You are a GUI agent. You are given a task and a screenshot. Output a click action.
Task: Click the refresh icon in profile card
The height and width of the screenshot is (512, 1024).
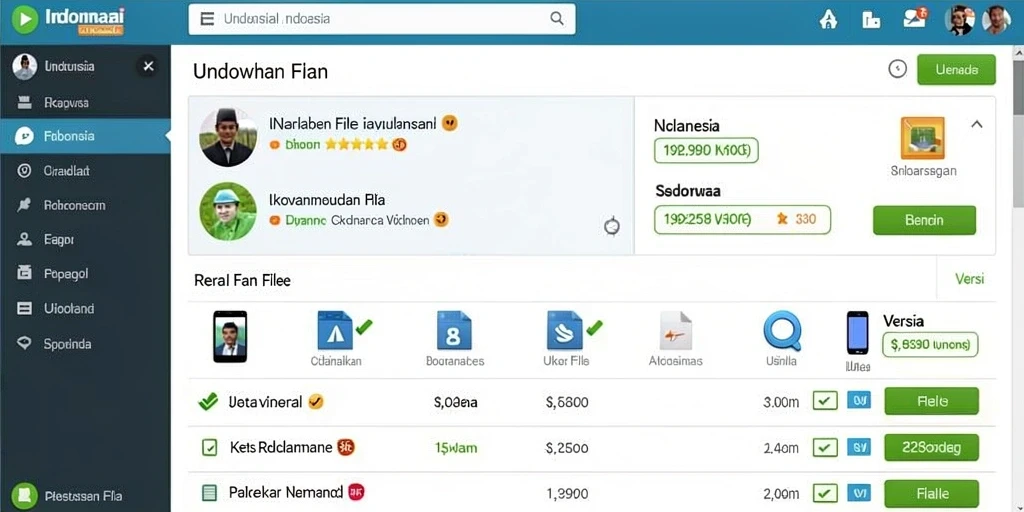click(612, 227)
